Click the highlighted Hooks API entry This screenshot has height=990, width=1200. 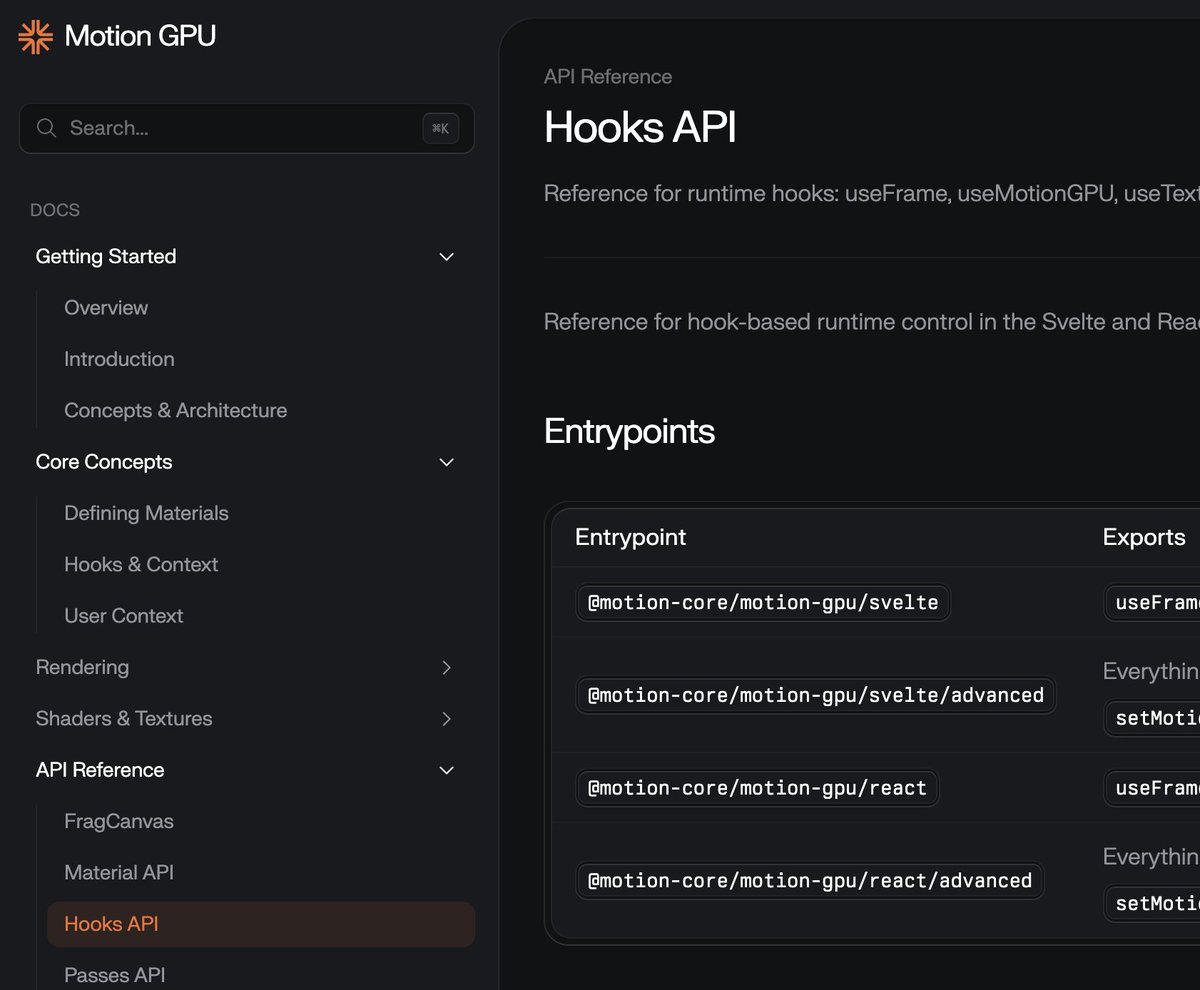point(111,923)
